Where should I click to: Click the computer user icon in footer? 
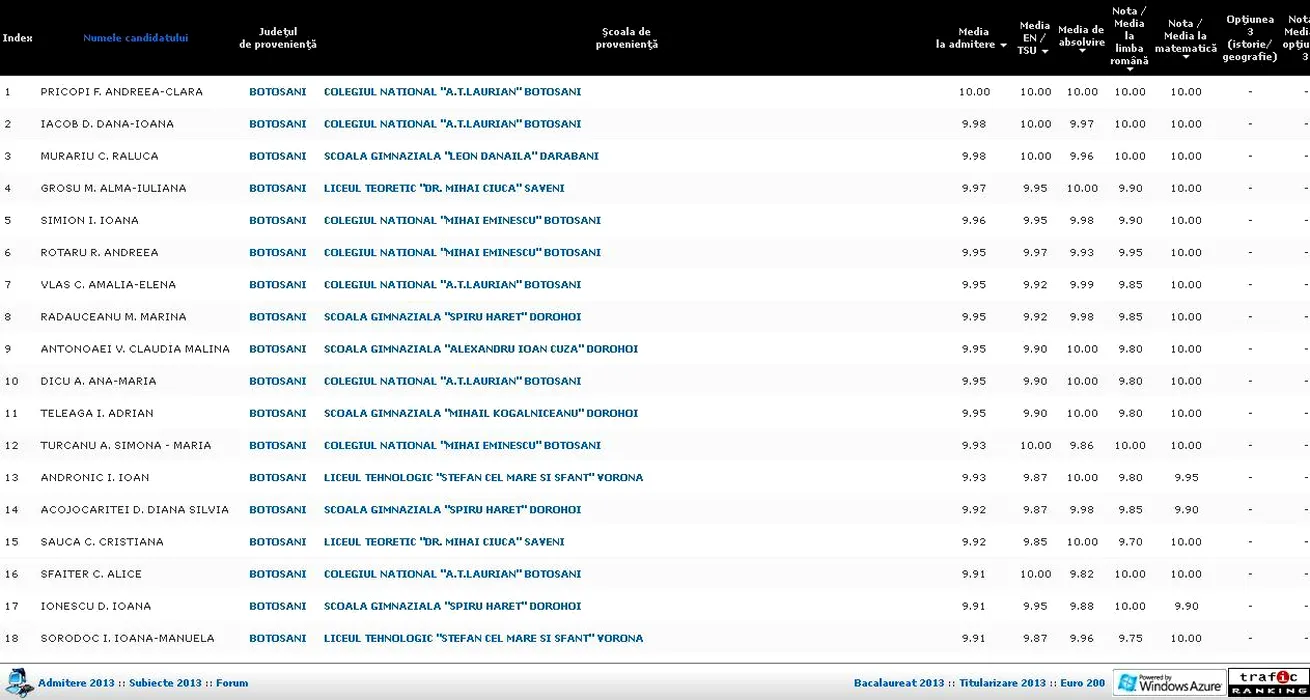[x=17, y=681]
